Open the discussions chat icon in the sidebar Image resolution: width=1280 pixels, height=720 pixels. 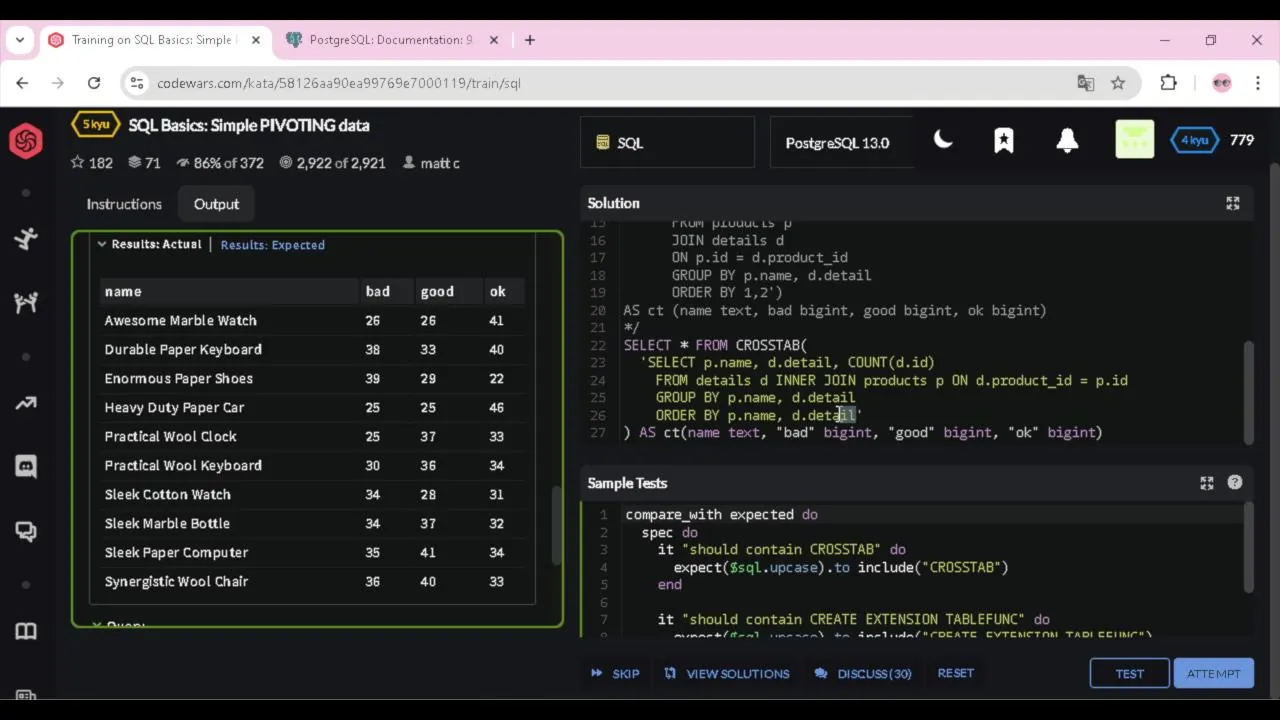26,531
